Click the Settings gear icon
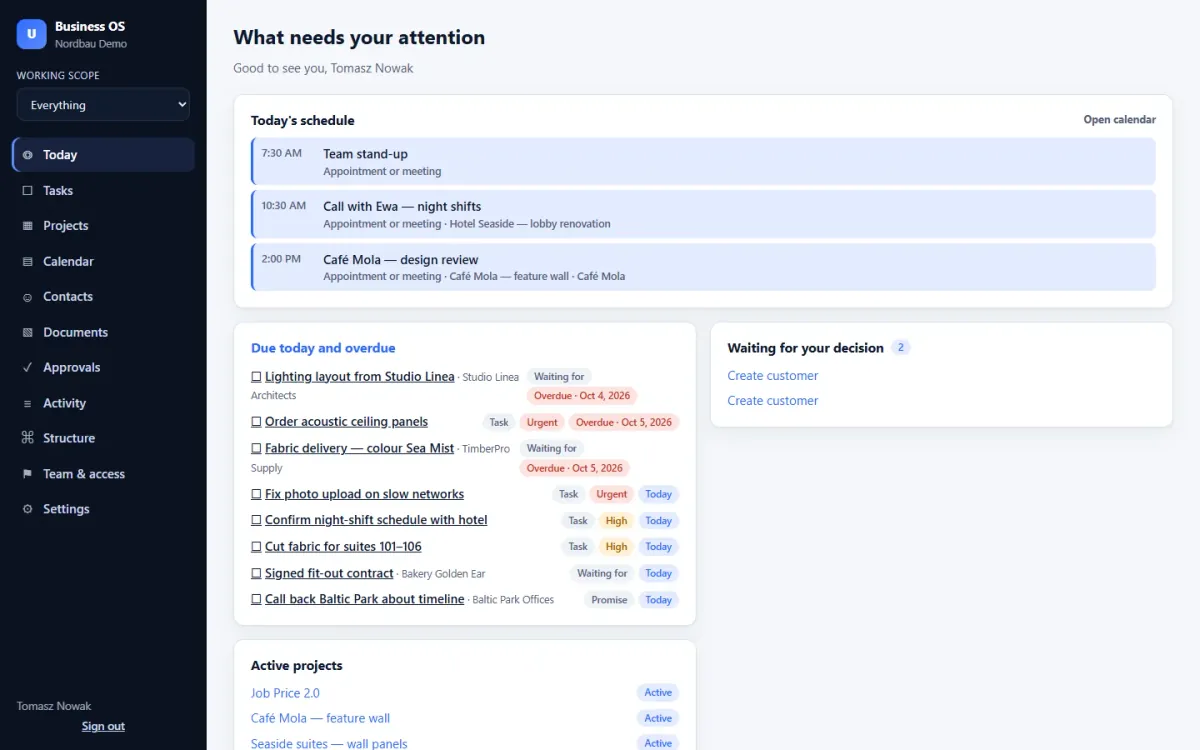The width and height of the screenshot is (1200, 750). point(27,509)
